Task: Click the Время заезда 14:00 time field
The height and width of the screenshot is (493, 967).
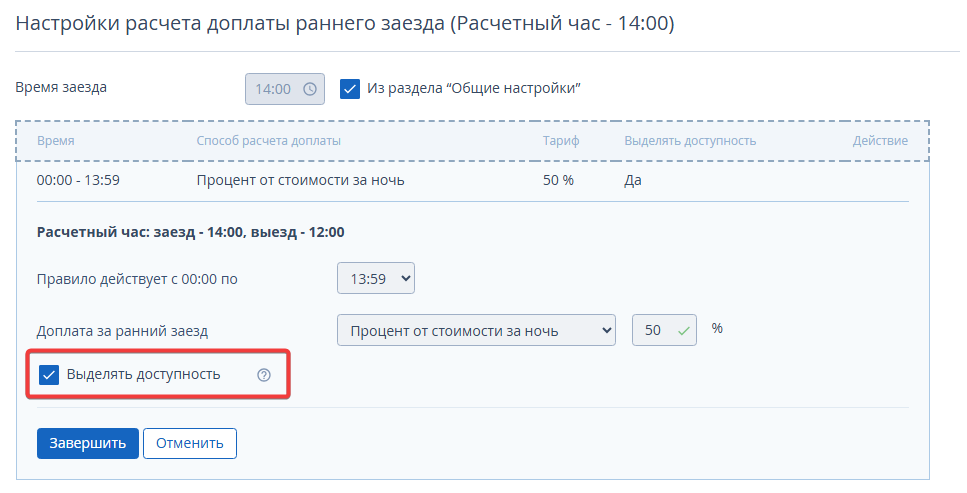Action: pyautogui.click(x=285, y=89)
